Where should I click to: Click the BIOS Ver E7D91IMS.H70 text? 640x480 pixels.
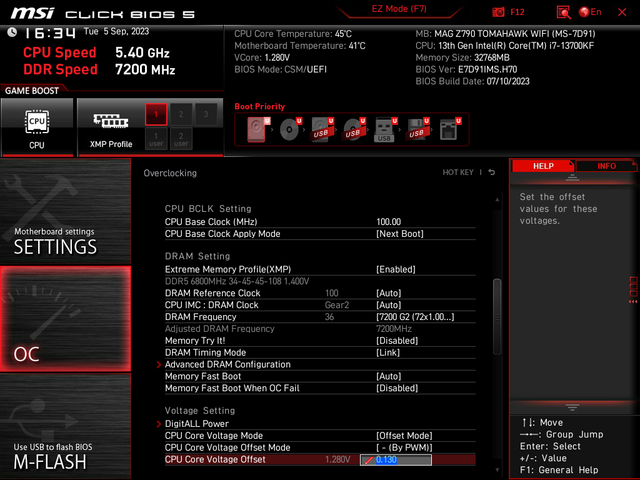tap(466, 69)
